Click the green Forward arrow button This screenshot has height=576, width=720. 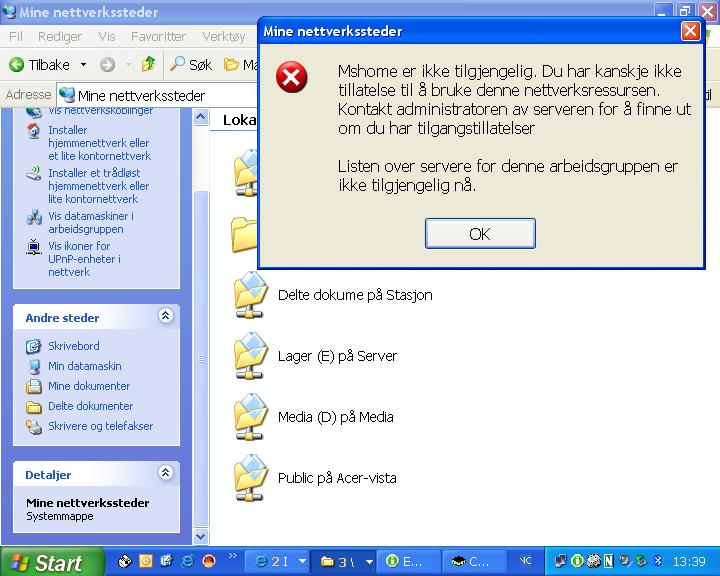coord(107,65)
